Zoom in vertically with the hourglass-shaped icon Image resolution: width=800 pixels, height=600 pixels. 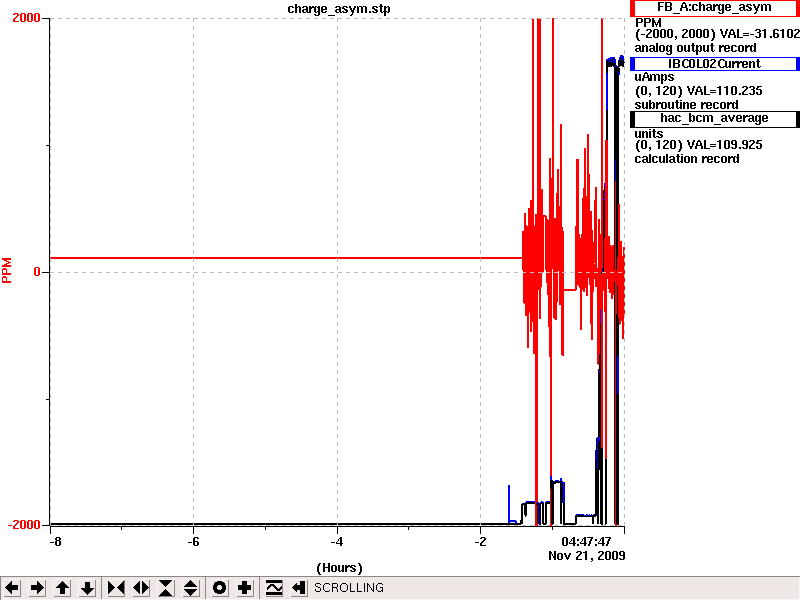point(166,588)
